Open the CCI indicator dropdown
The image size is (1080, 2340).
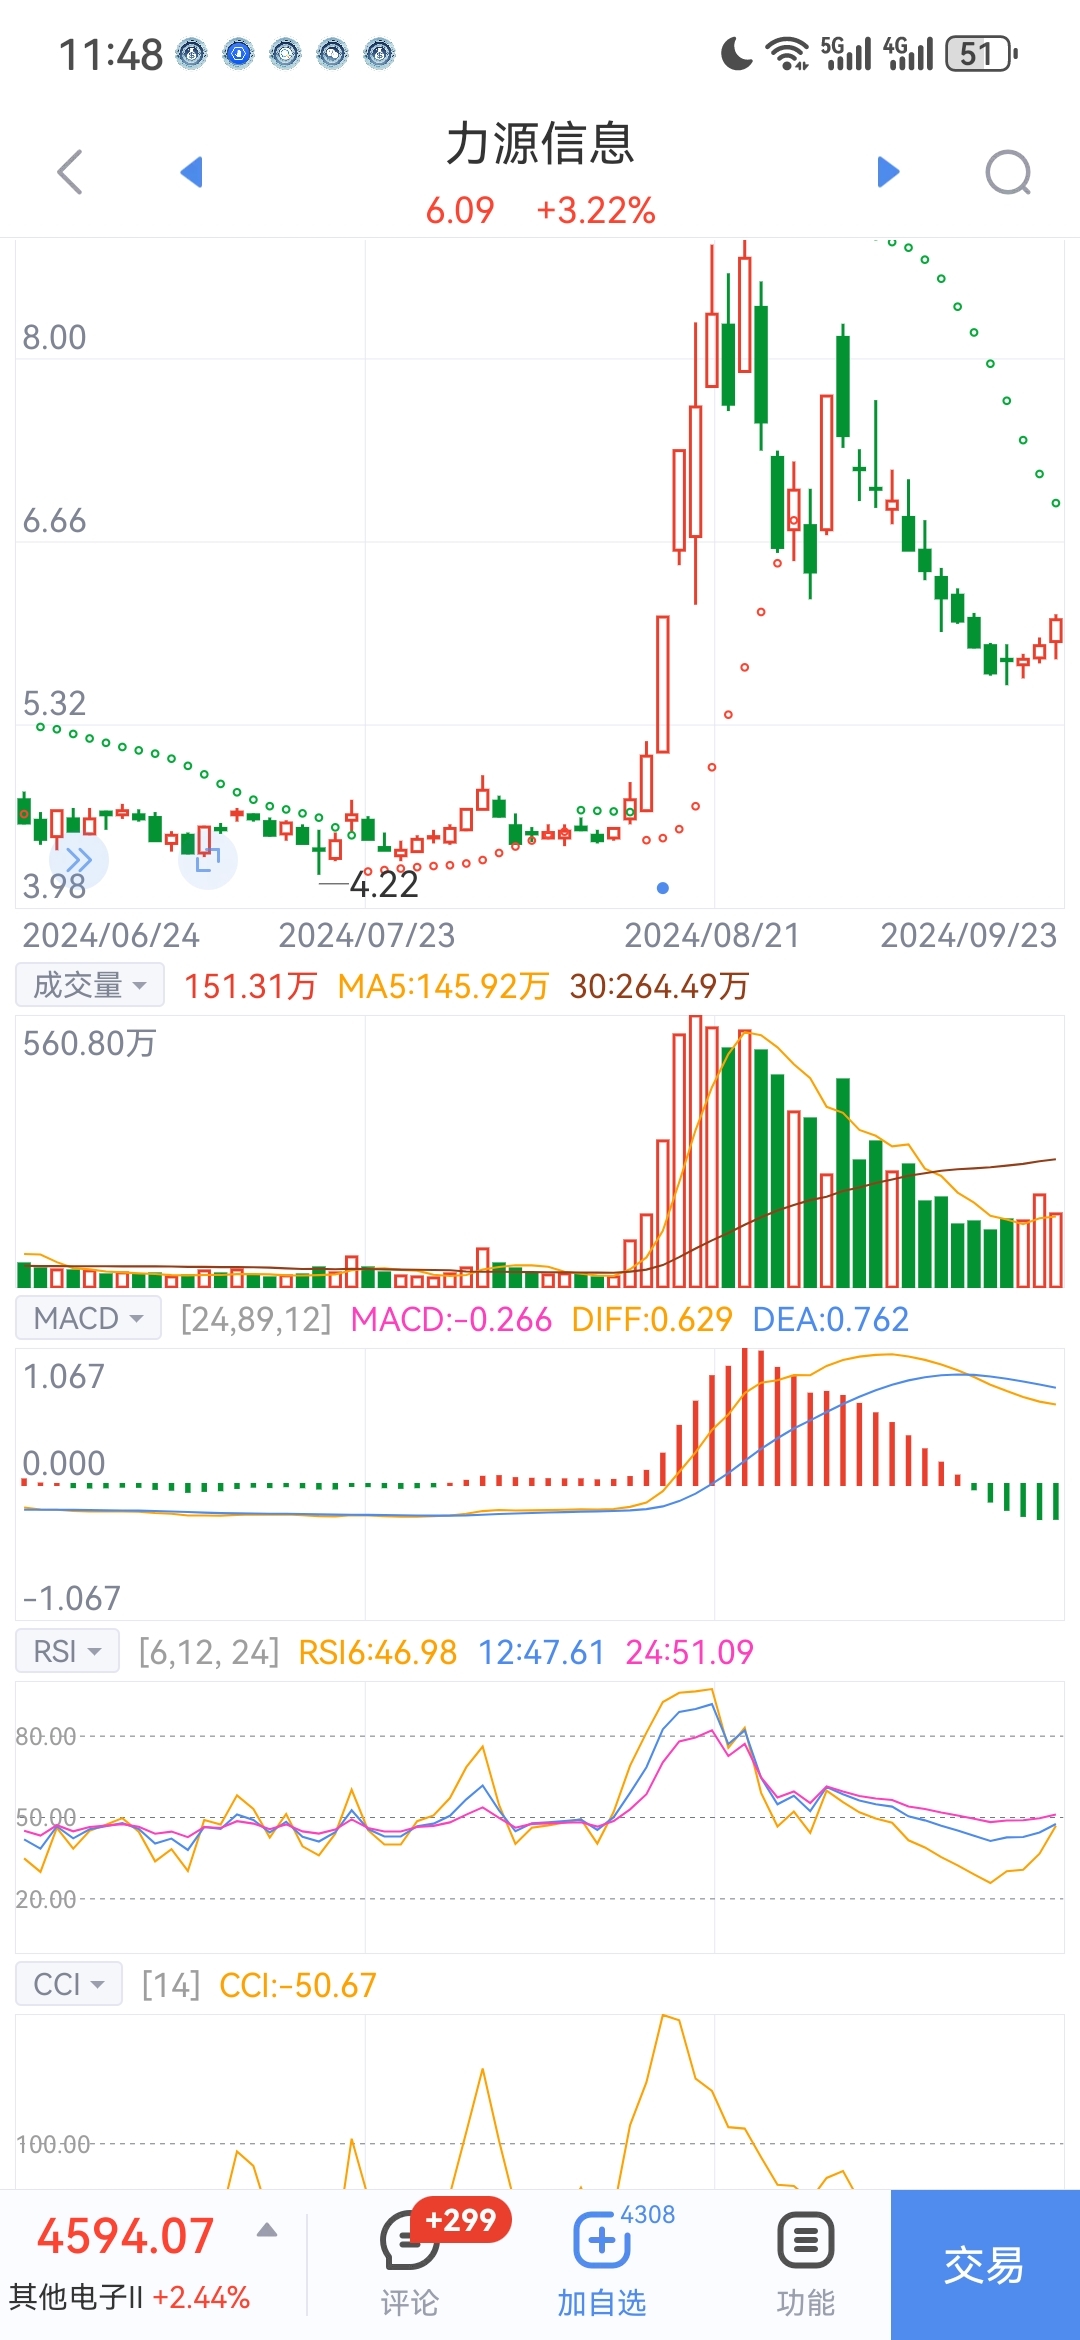pyautogui.click(x=69, y=1984)
